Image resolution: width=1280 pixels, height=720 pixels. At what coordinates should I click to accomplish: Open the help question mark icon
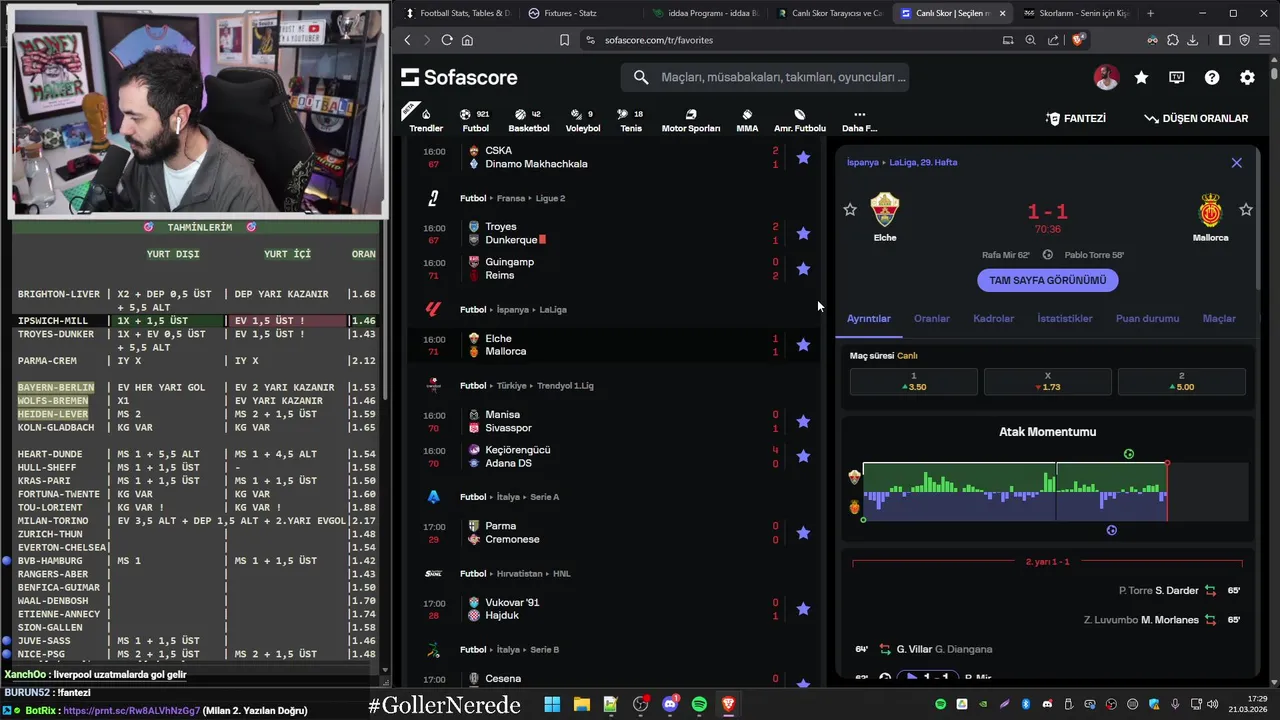point(1212,77)
